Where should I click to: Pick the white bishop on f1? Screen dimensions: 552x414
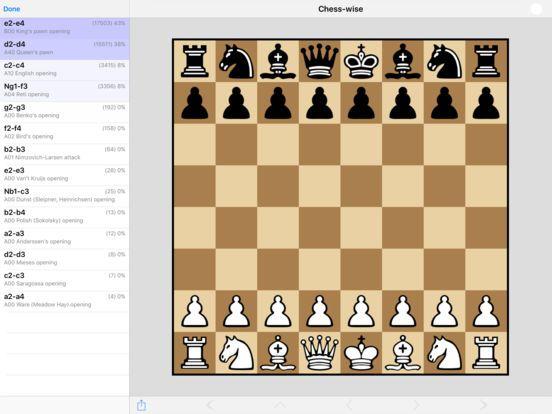pyautogui.click(x=403, y=353)
